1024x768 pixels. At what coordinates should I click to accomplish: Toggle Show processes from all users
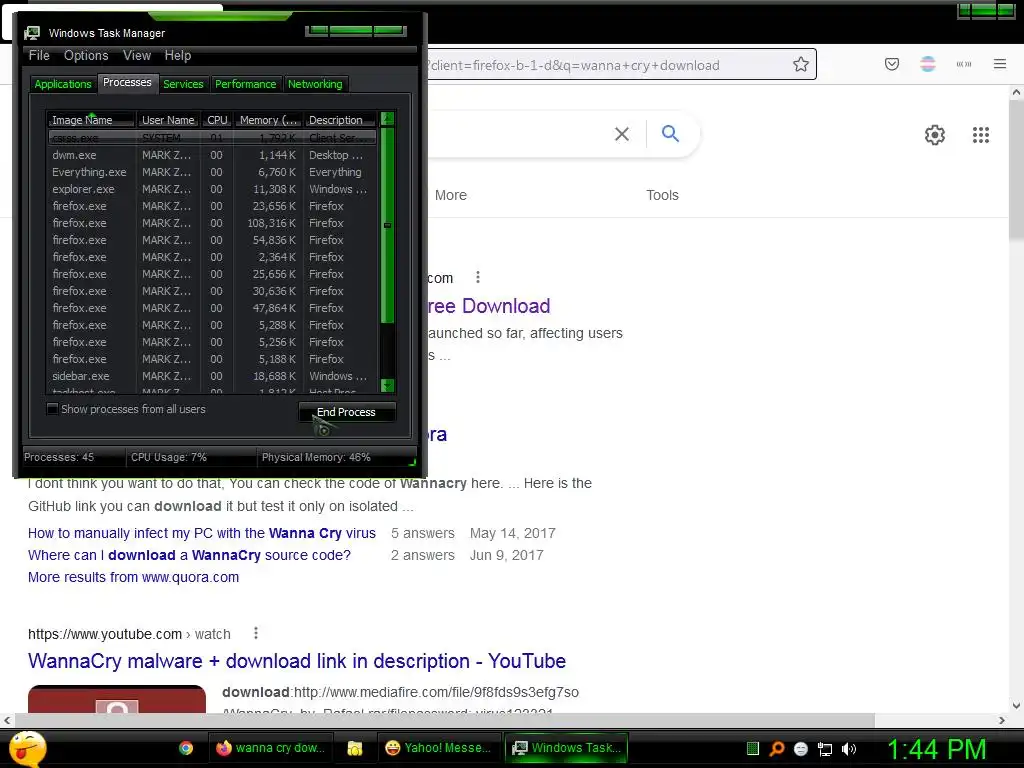(x=53, y=409)
